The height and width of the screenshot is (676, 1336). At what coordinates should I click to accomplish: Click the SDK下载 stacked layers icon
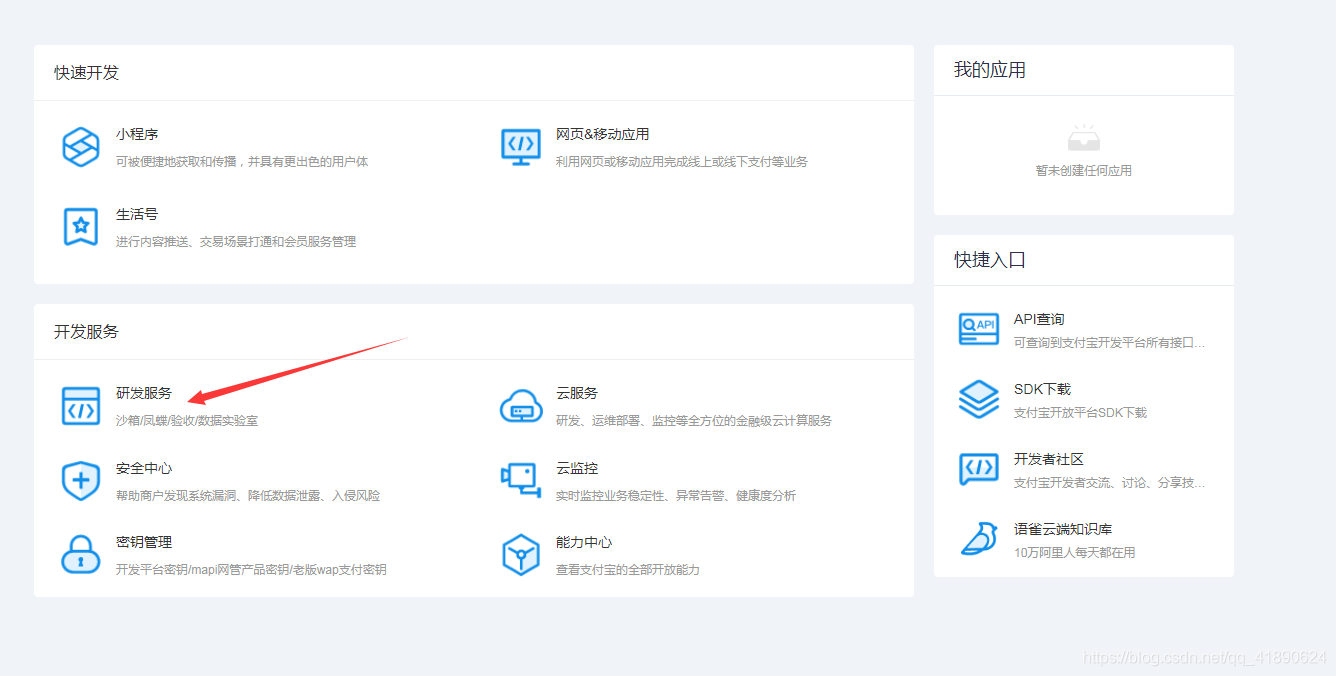coord(979,399)
